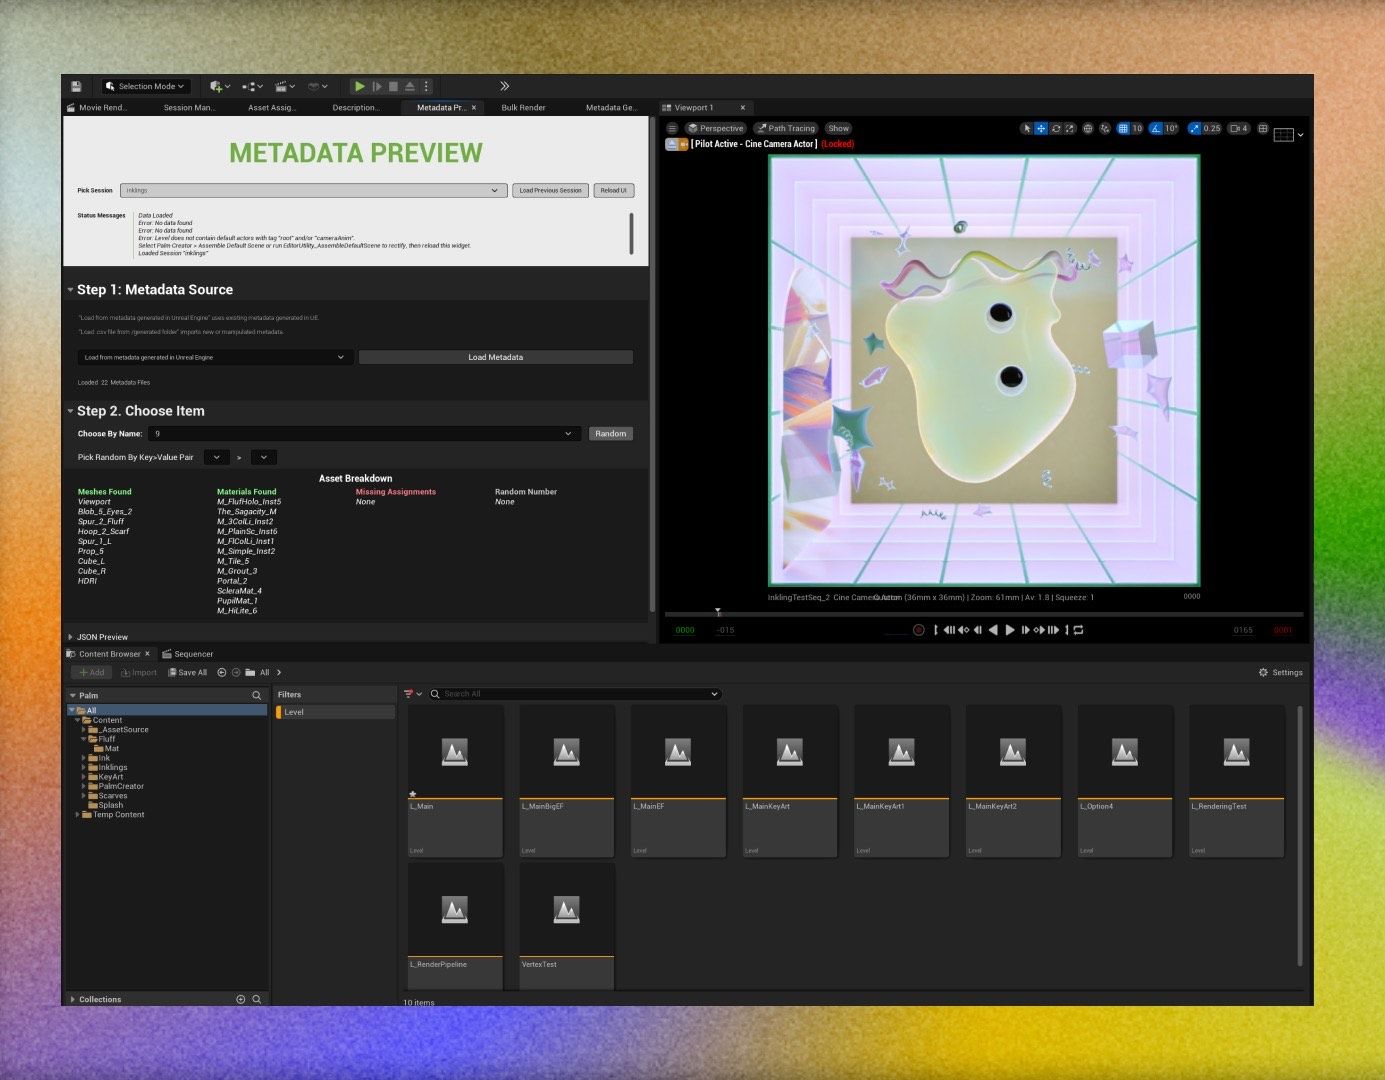Image resolution: width=1385 pixels, height=1080 pixels.
Task: Toggle rotation angle snapping in the viewport toolbar
Action: coord(1156,129)
